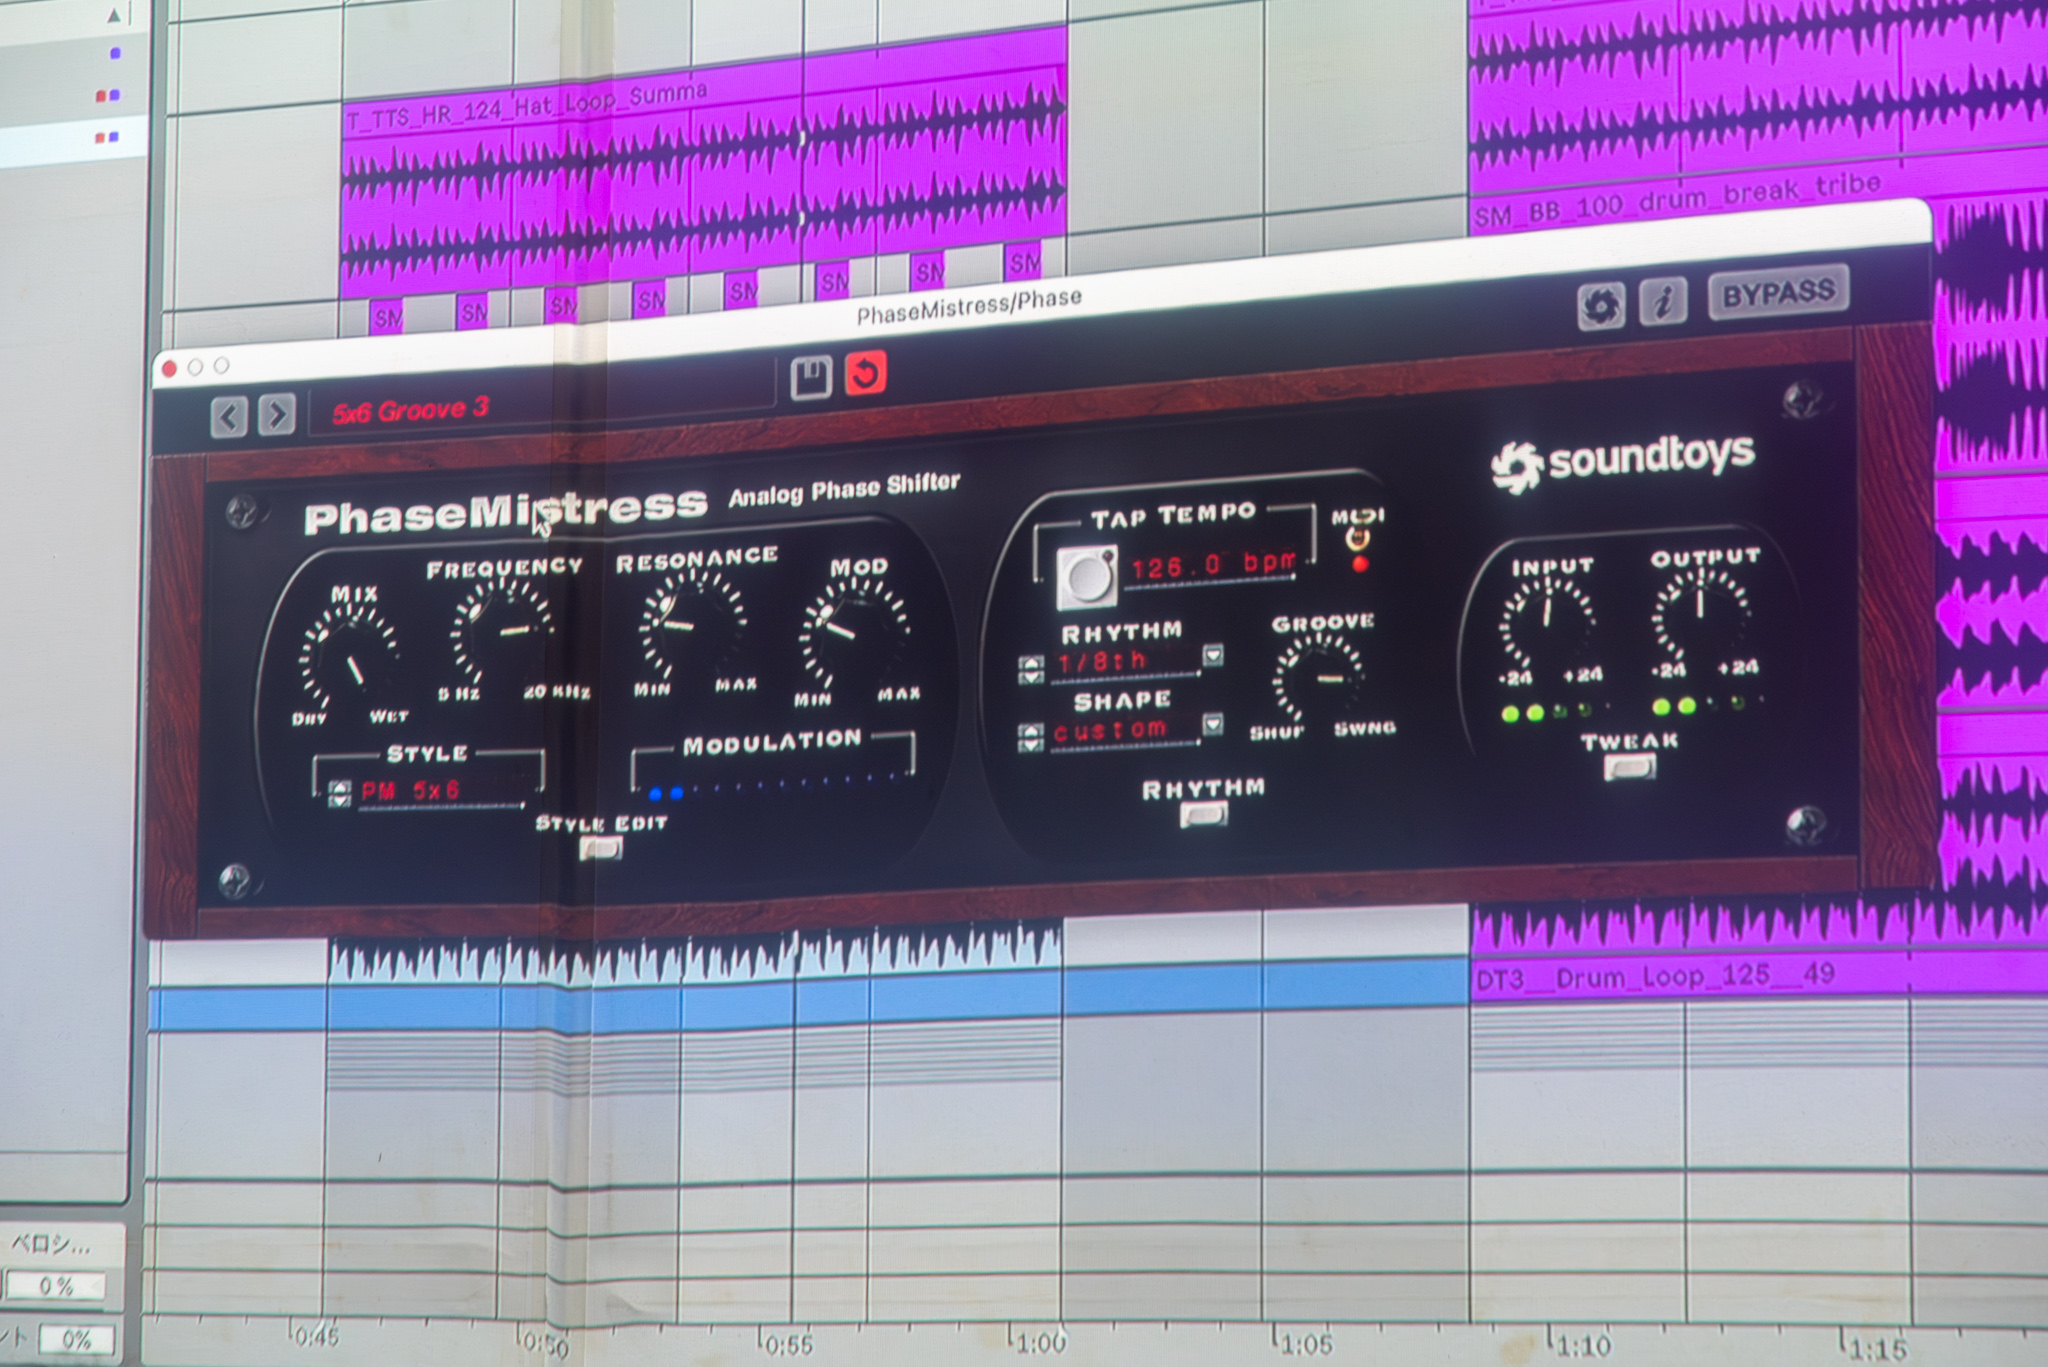Open the Style Edit button

click(x=600, y=849)
